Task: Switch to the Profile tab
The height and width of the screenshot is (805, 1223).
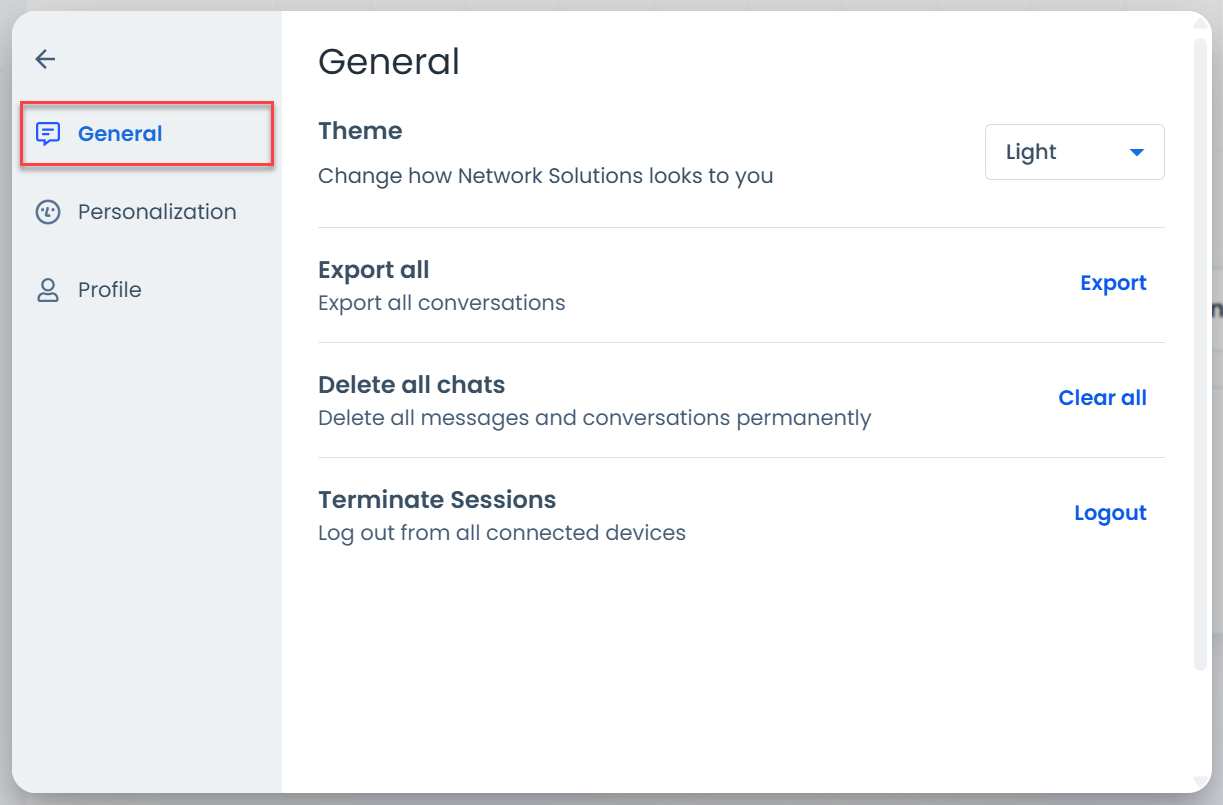Action: (x=147, y=290)
